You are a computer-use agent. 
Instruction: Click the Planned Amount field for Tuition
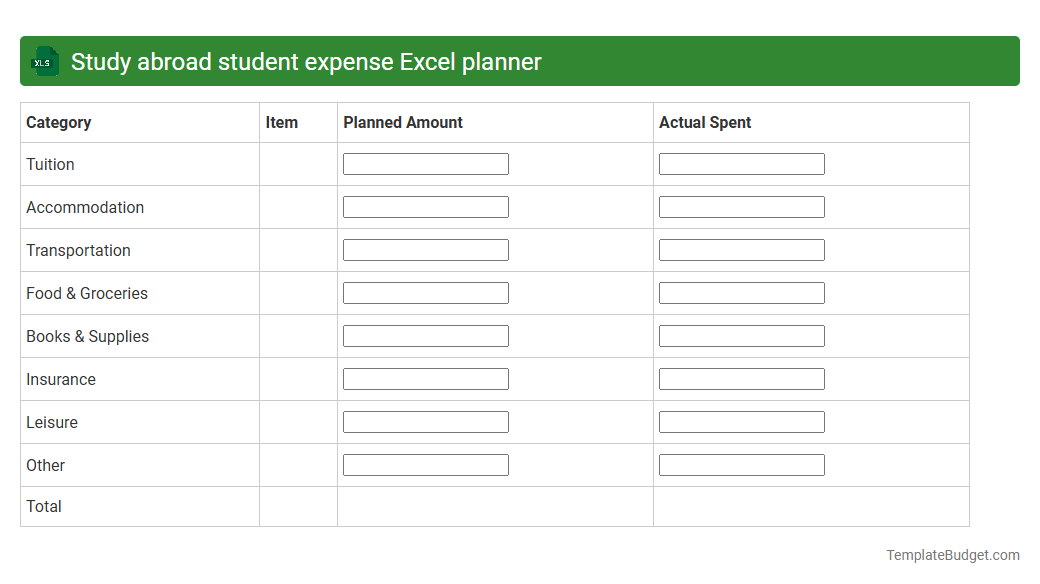pyautogui.click(x=425, y=163)
